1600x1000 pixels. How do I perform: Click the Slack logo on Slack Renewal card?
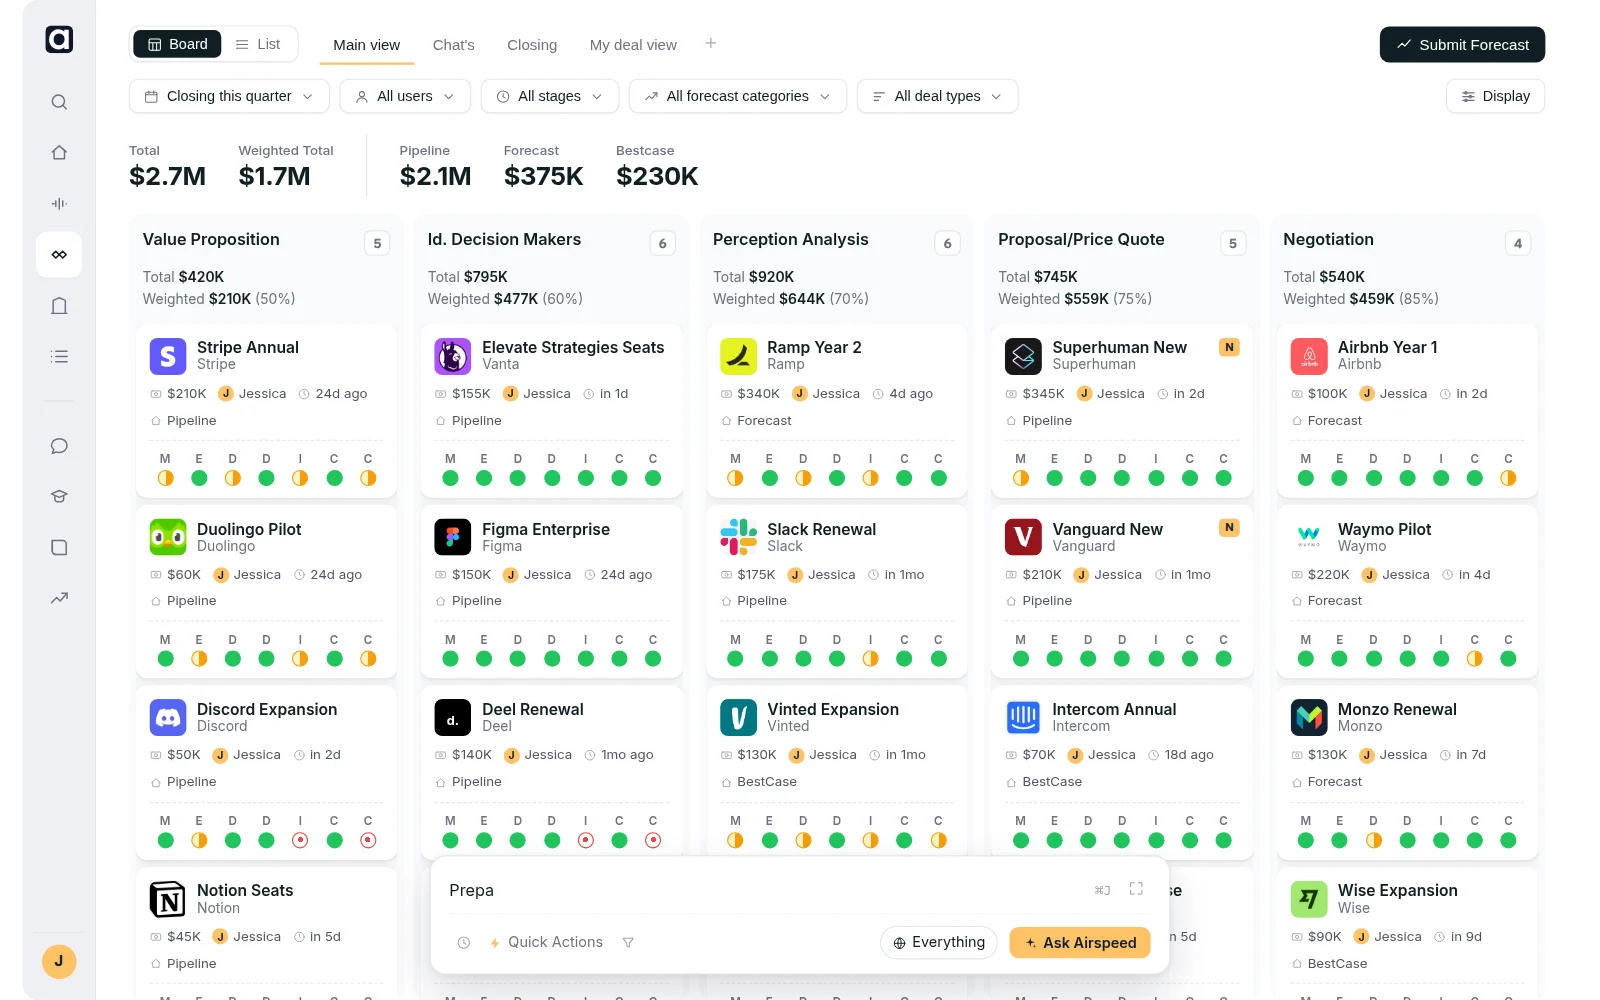738,537
